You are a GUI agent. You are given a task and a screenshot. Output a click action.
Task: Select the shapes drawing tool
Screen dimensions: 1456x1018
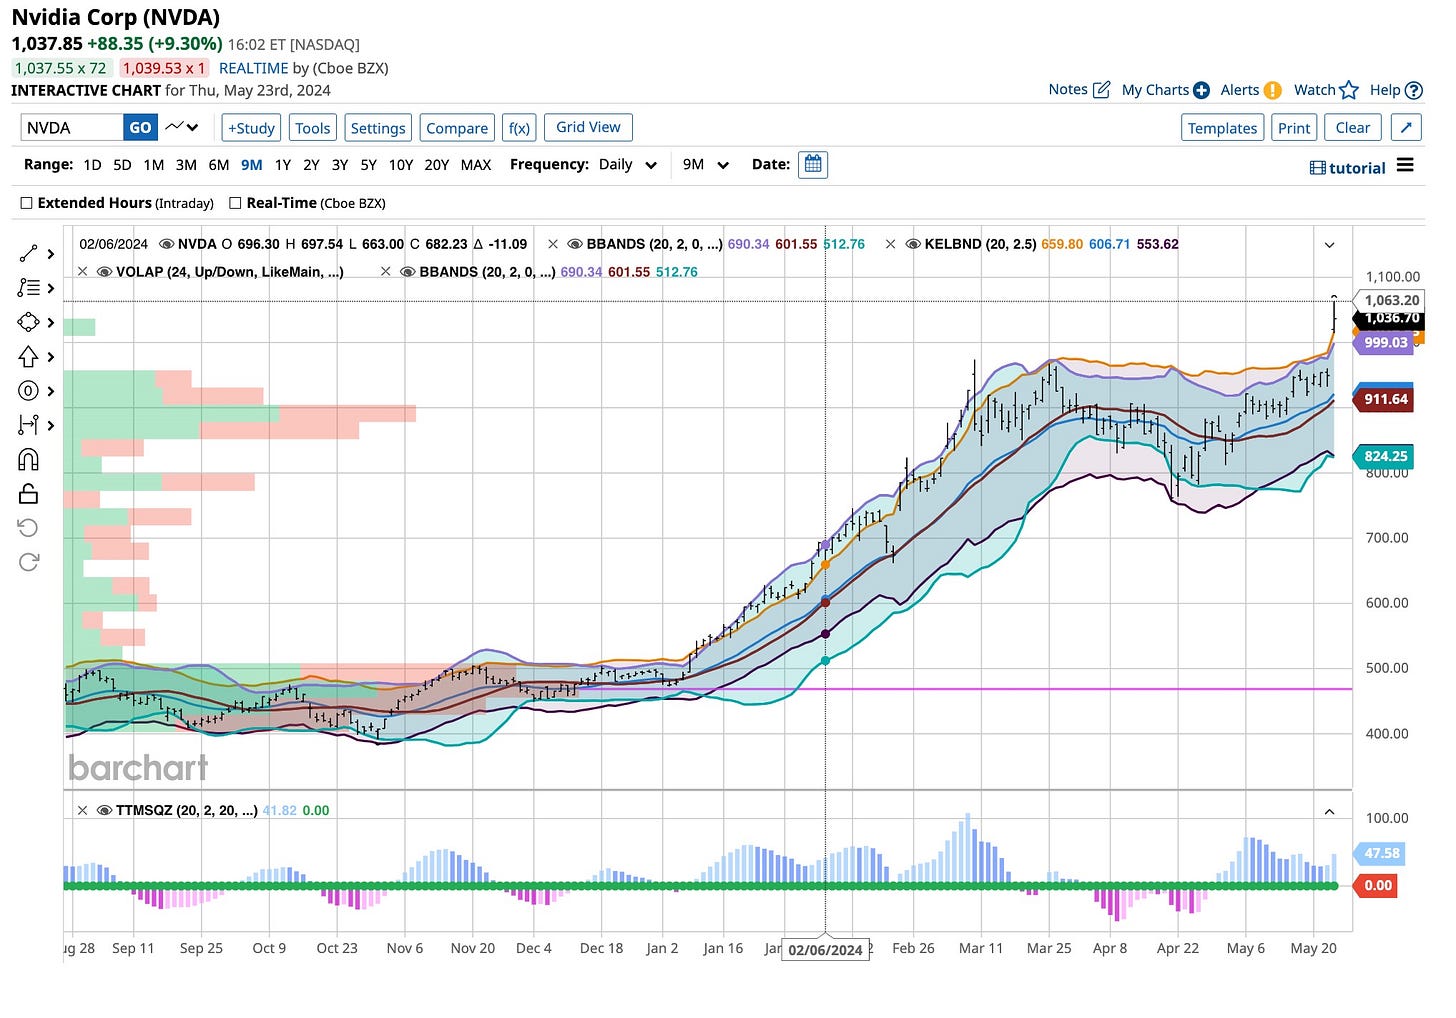tap(28, 322)
